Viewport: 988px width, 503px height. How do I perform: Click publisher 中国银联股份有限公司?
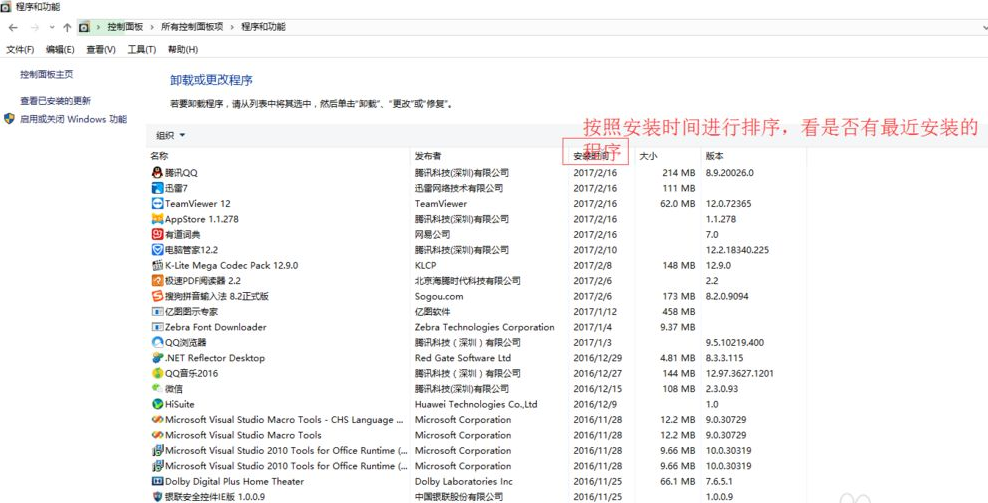[x=459, y=497]
